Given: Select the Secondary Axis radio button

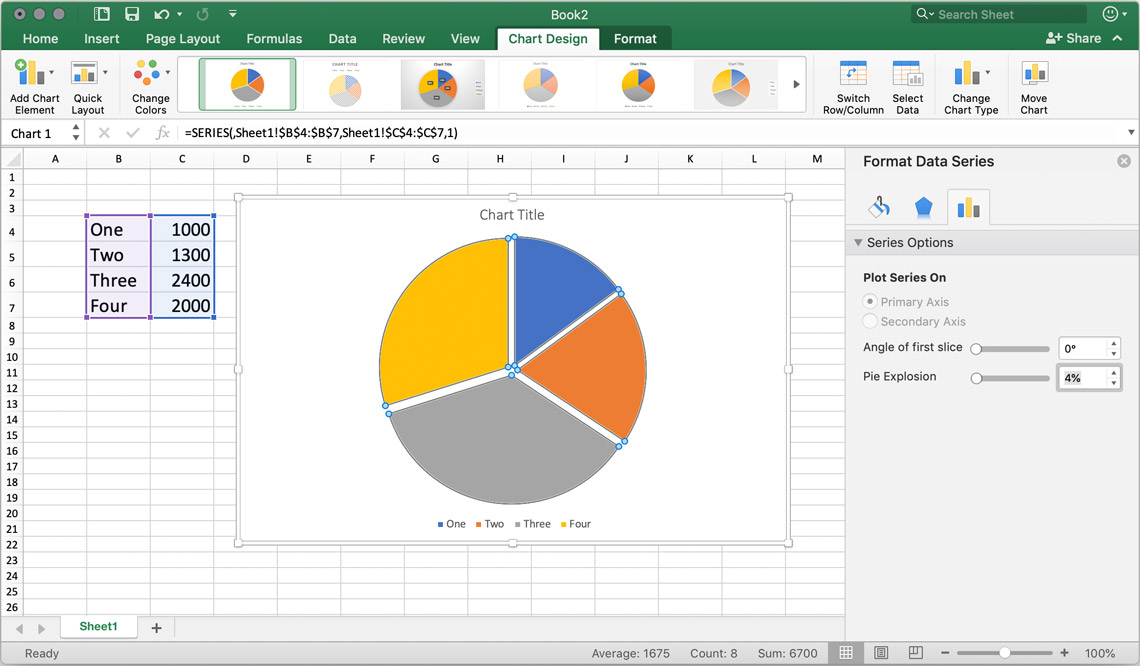Looking at the screenshot, I should pos(870,321).
